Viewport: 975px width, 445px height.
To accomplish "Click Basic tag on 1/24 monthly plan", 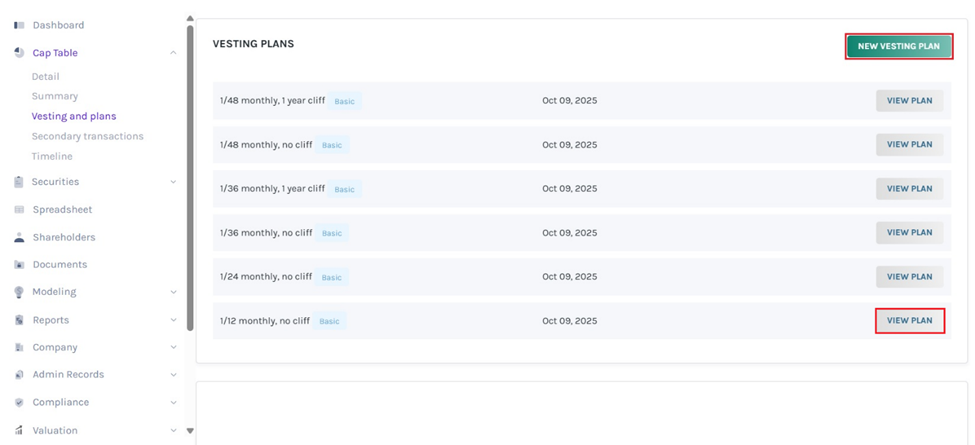I will [331, 277].
